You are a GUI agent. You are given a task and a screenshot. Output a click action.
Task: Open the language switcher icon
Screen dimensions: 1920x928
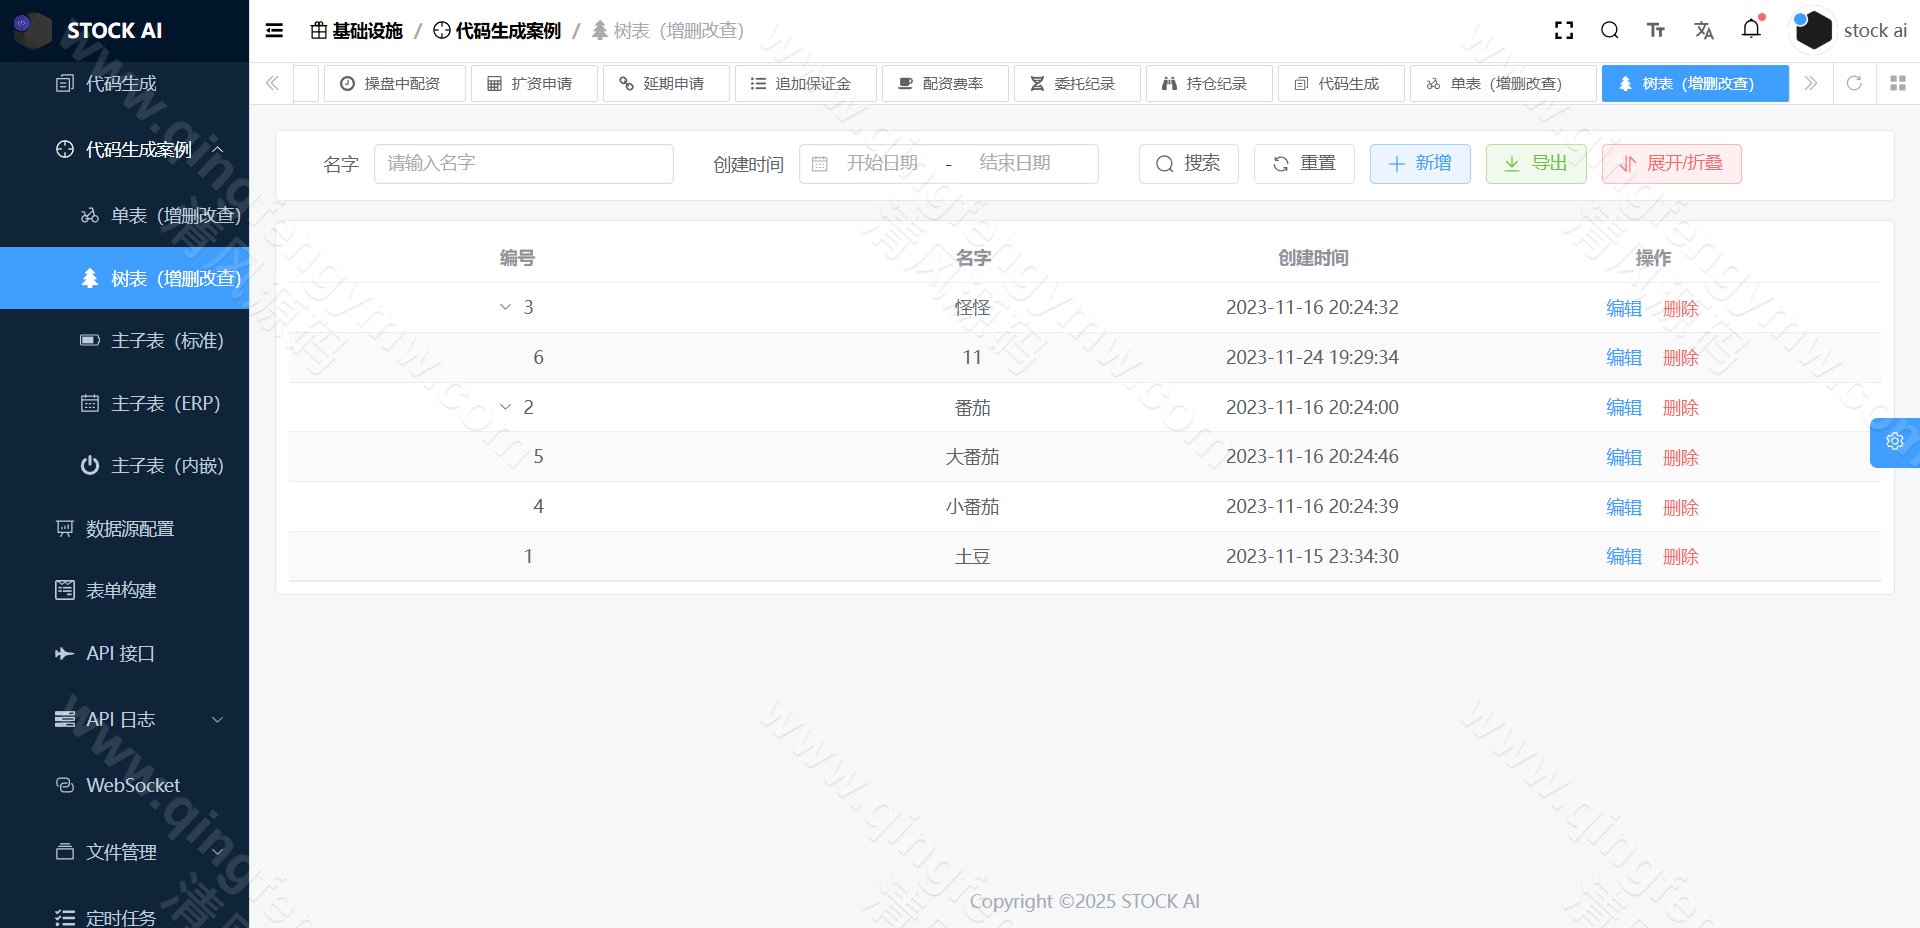(1703, 30)
